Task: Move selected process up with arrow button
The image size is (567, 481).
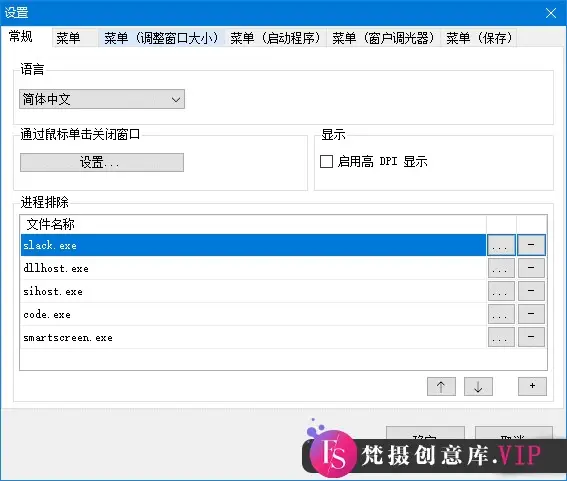Action: click(x=441, y=387)
